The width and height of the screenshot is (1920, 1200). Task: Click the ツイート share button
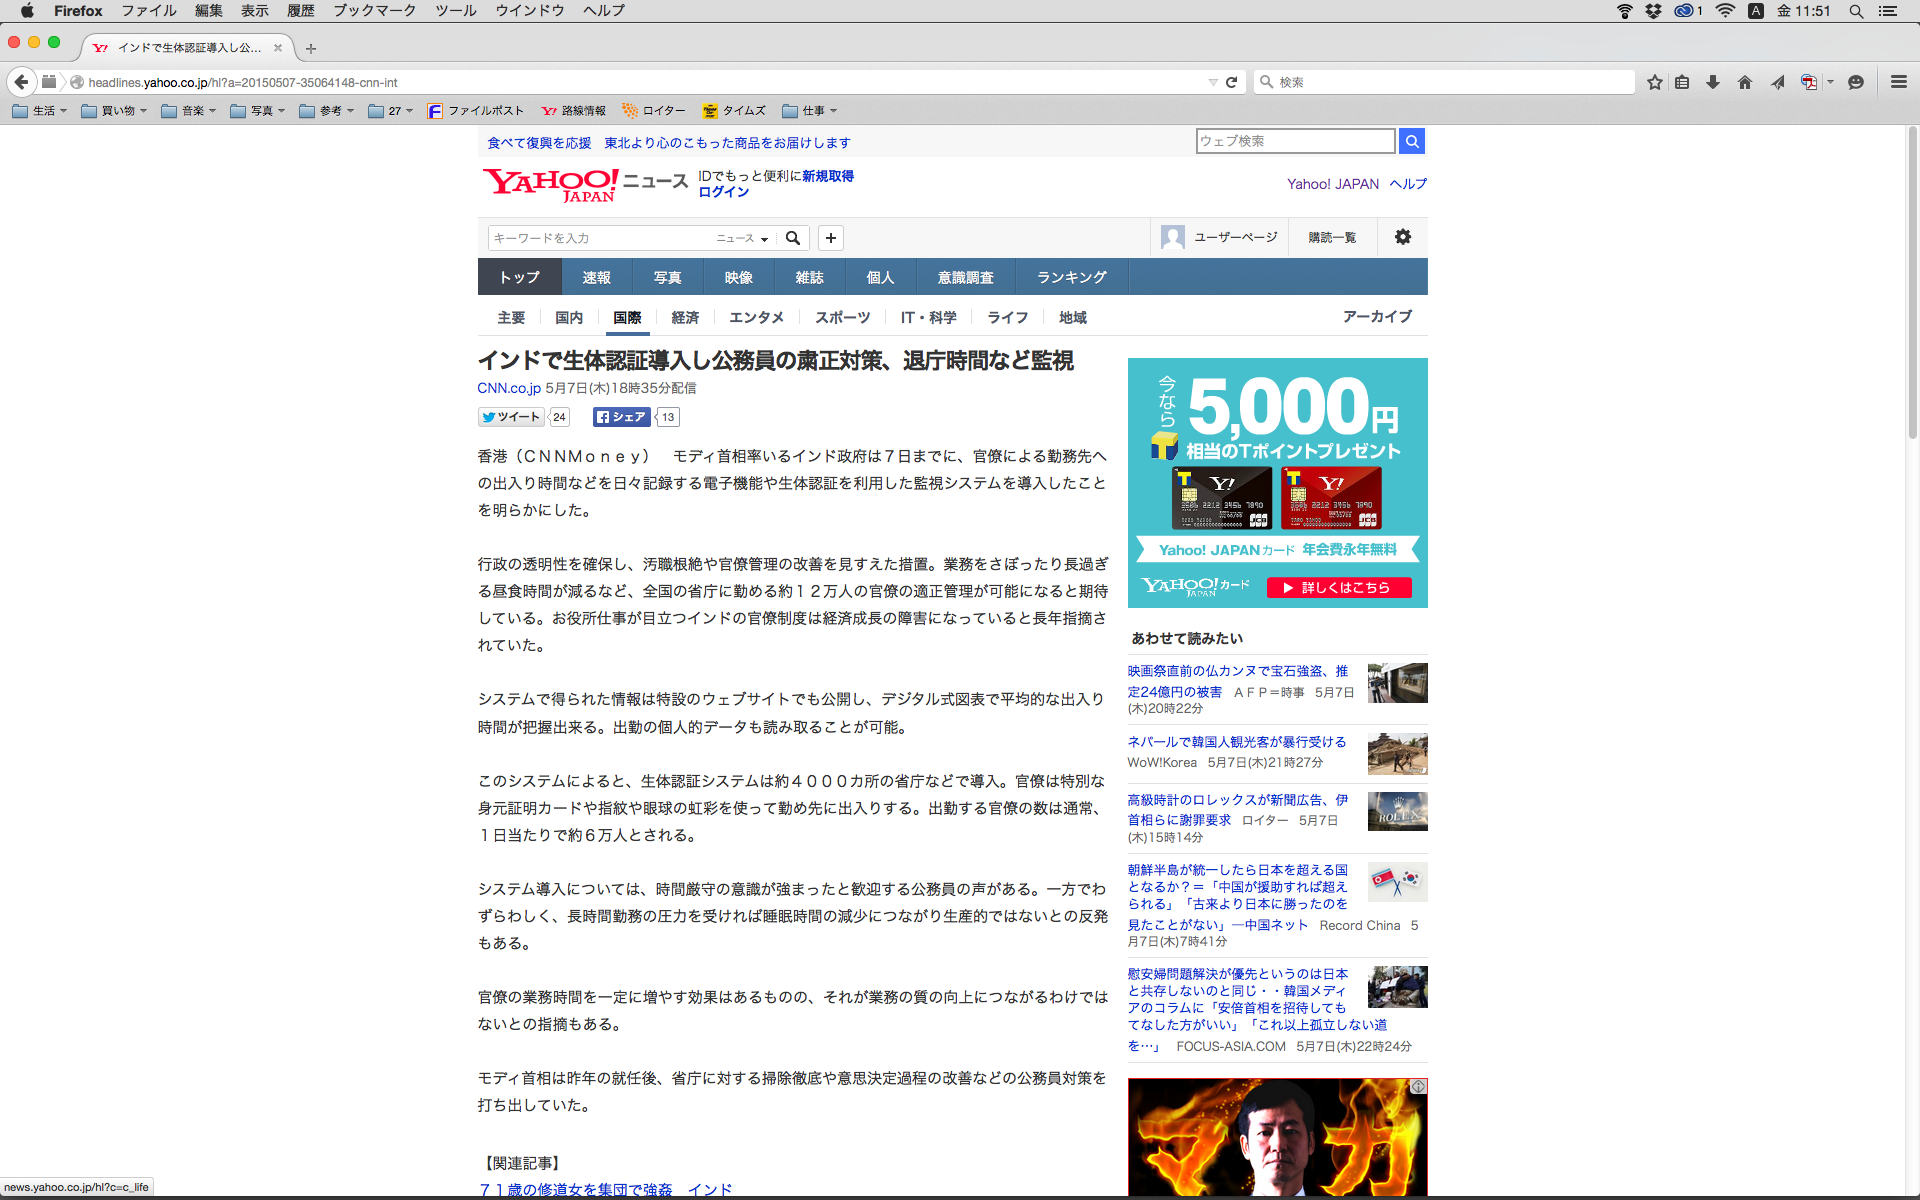511,417
